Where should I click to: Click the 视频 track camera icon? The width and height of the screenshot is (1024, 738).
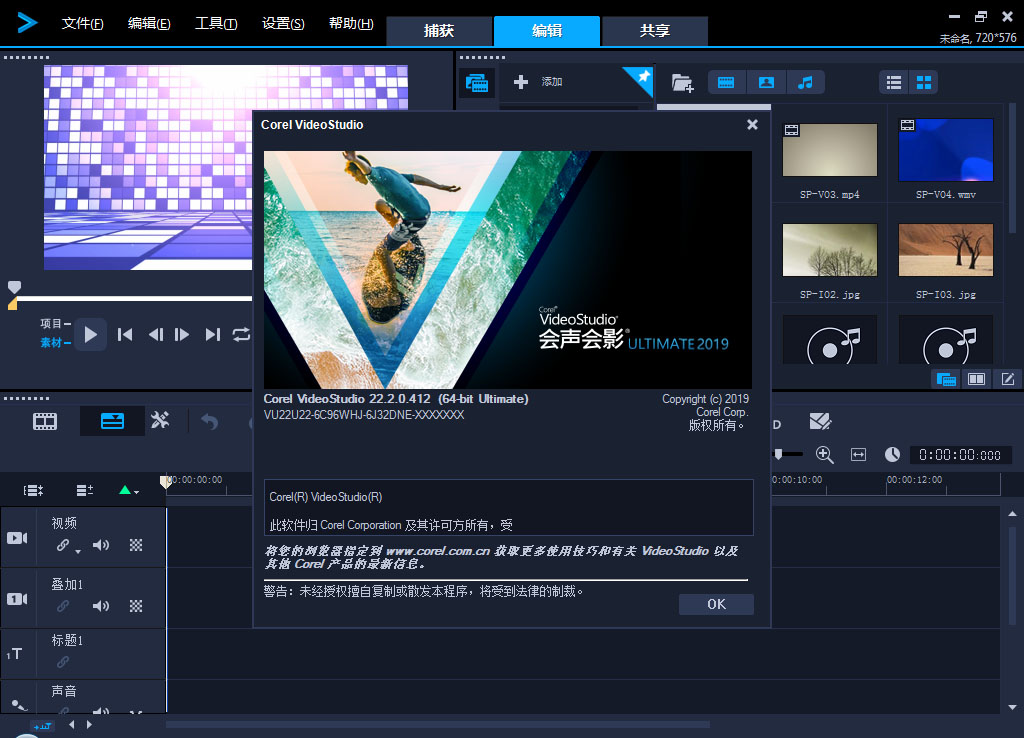tap(17, 538)
